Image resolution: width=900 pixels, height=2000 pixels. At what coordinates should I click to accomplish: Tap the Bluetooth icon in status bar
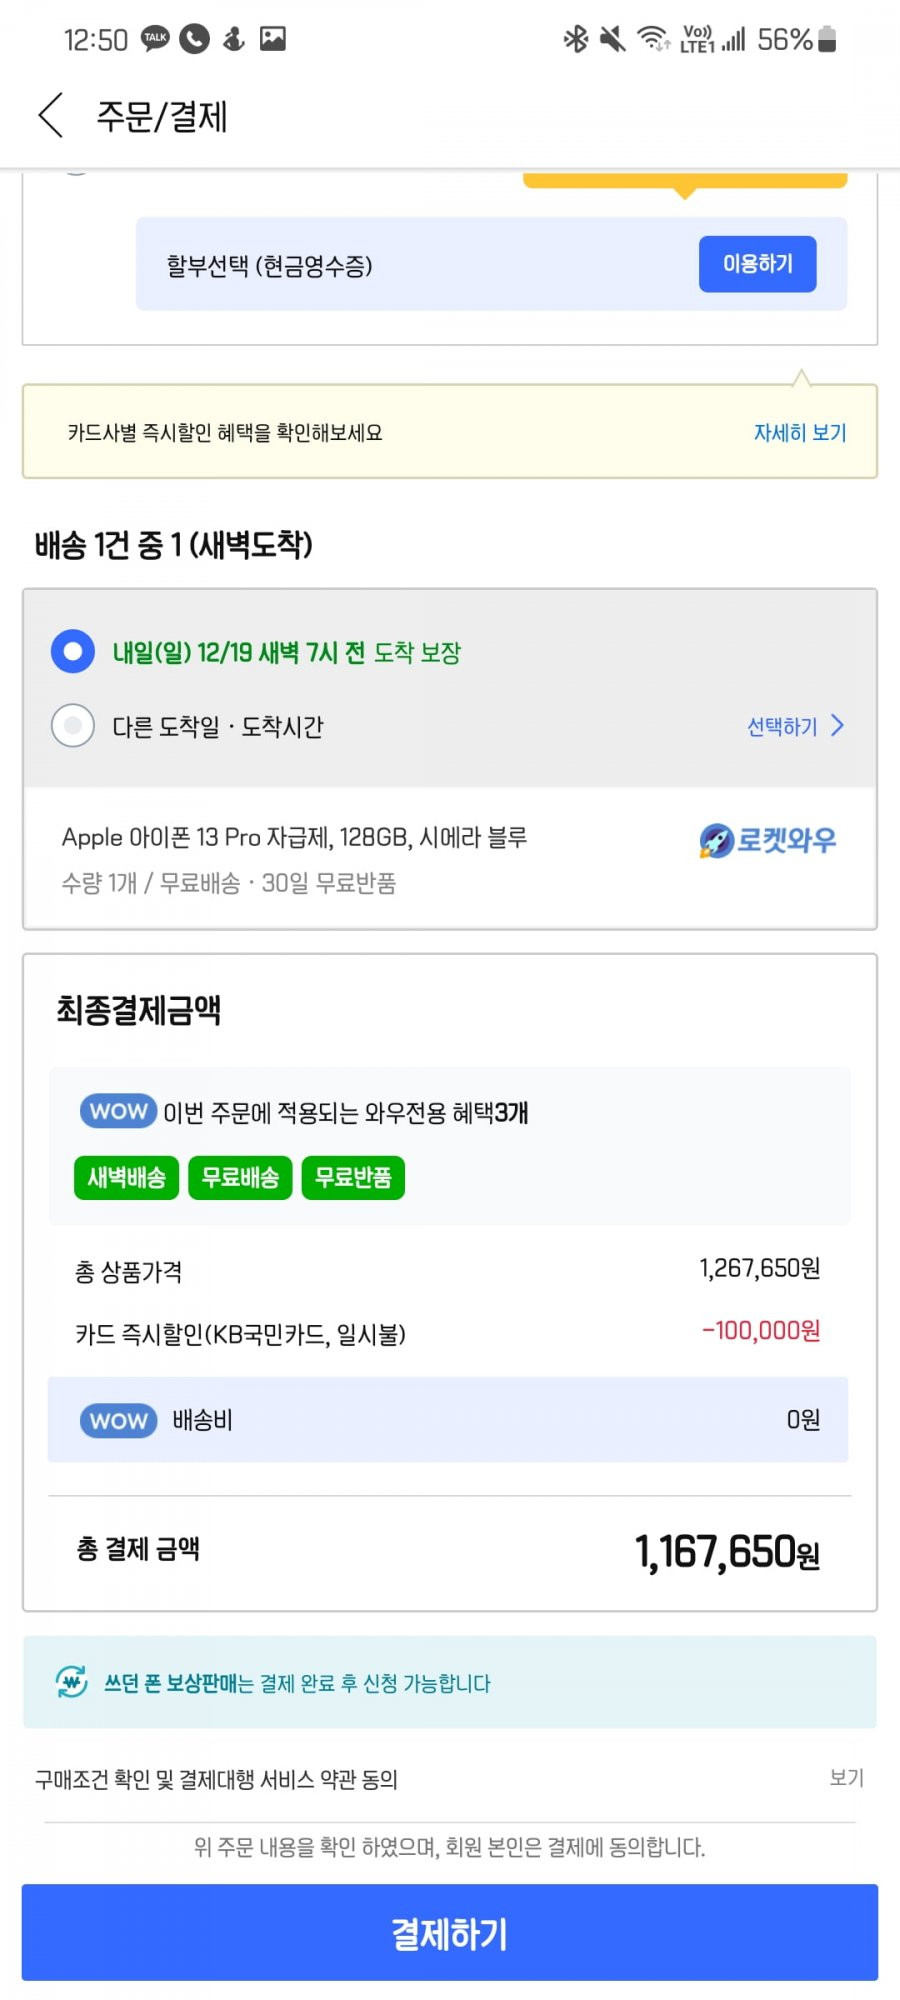point(576,39)
